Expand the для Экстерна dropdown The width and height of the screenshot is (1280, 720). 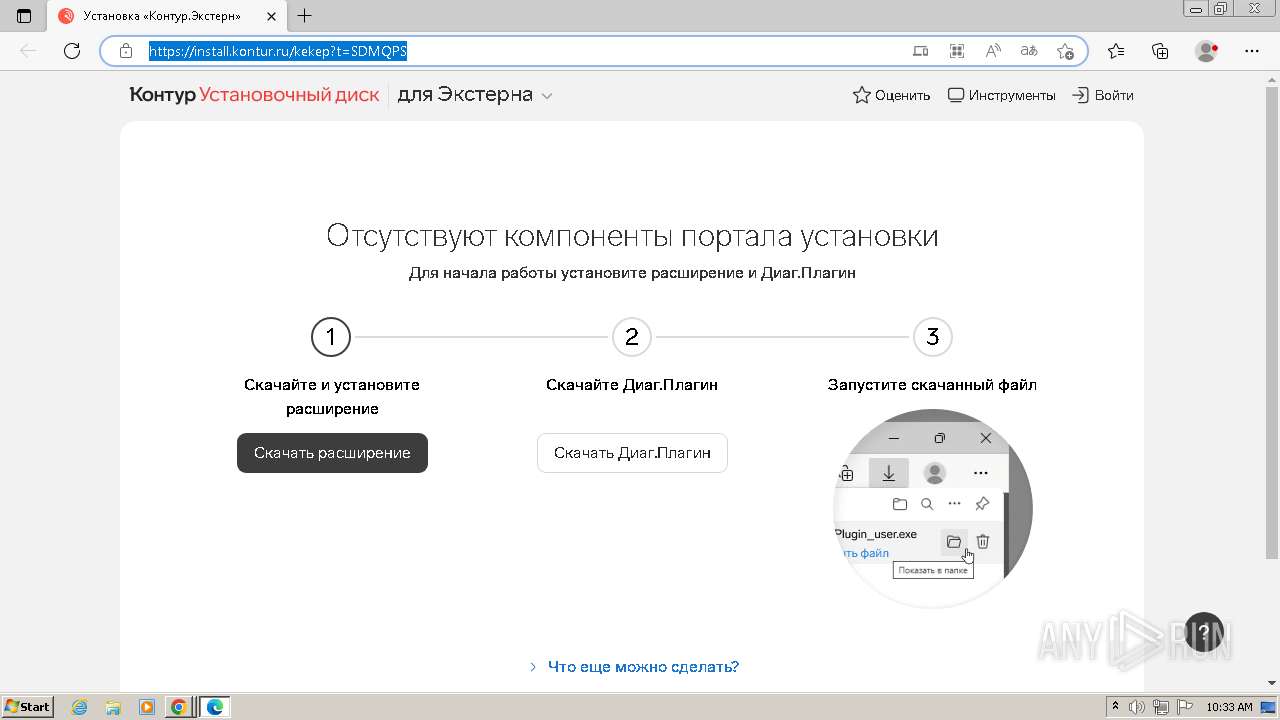pyautogui.click(x=475, y=95)
